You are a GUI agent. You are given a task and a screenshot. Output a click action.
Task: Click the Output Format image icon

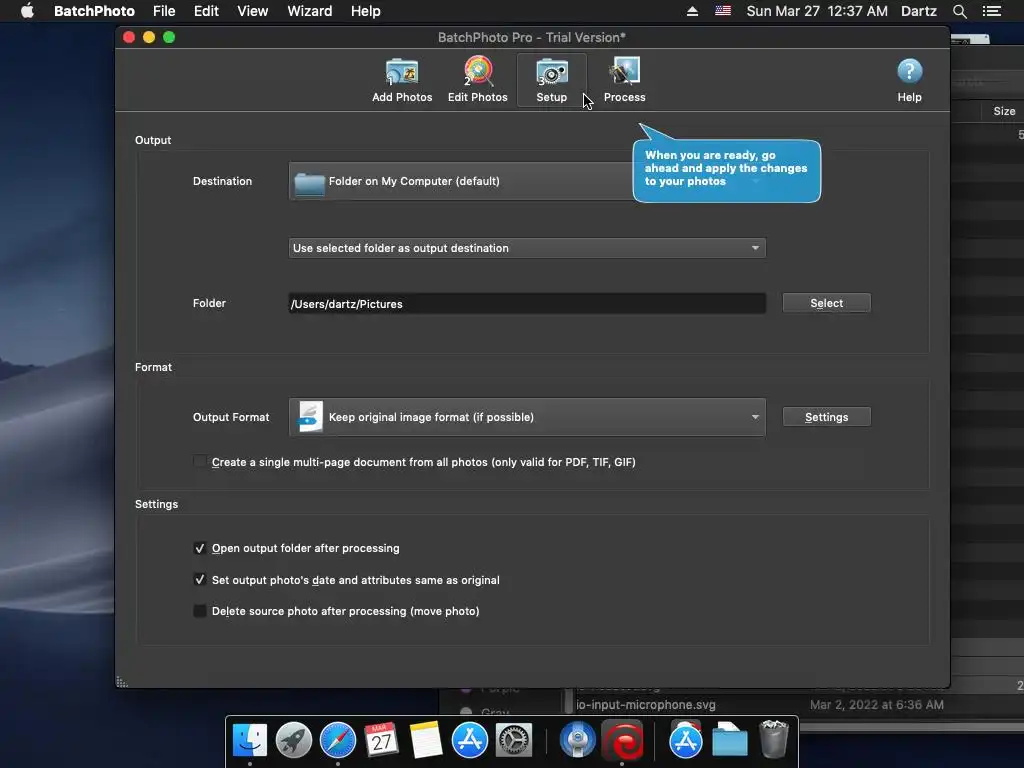point(310,417)
